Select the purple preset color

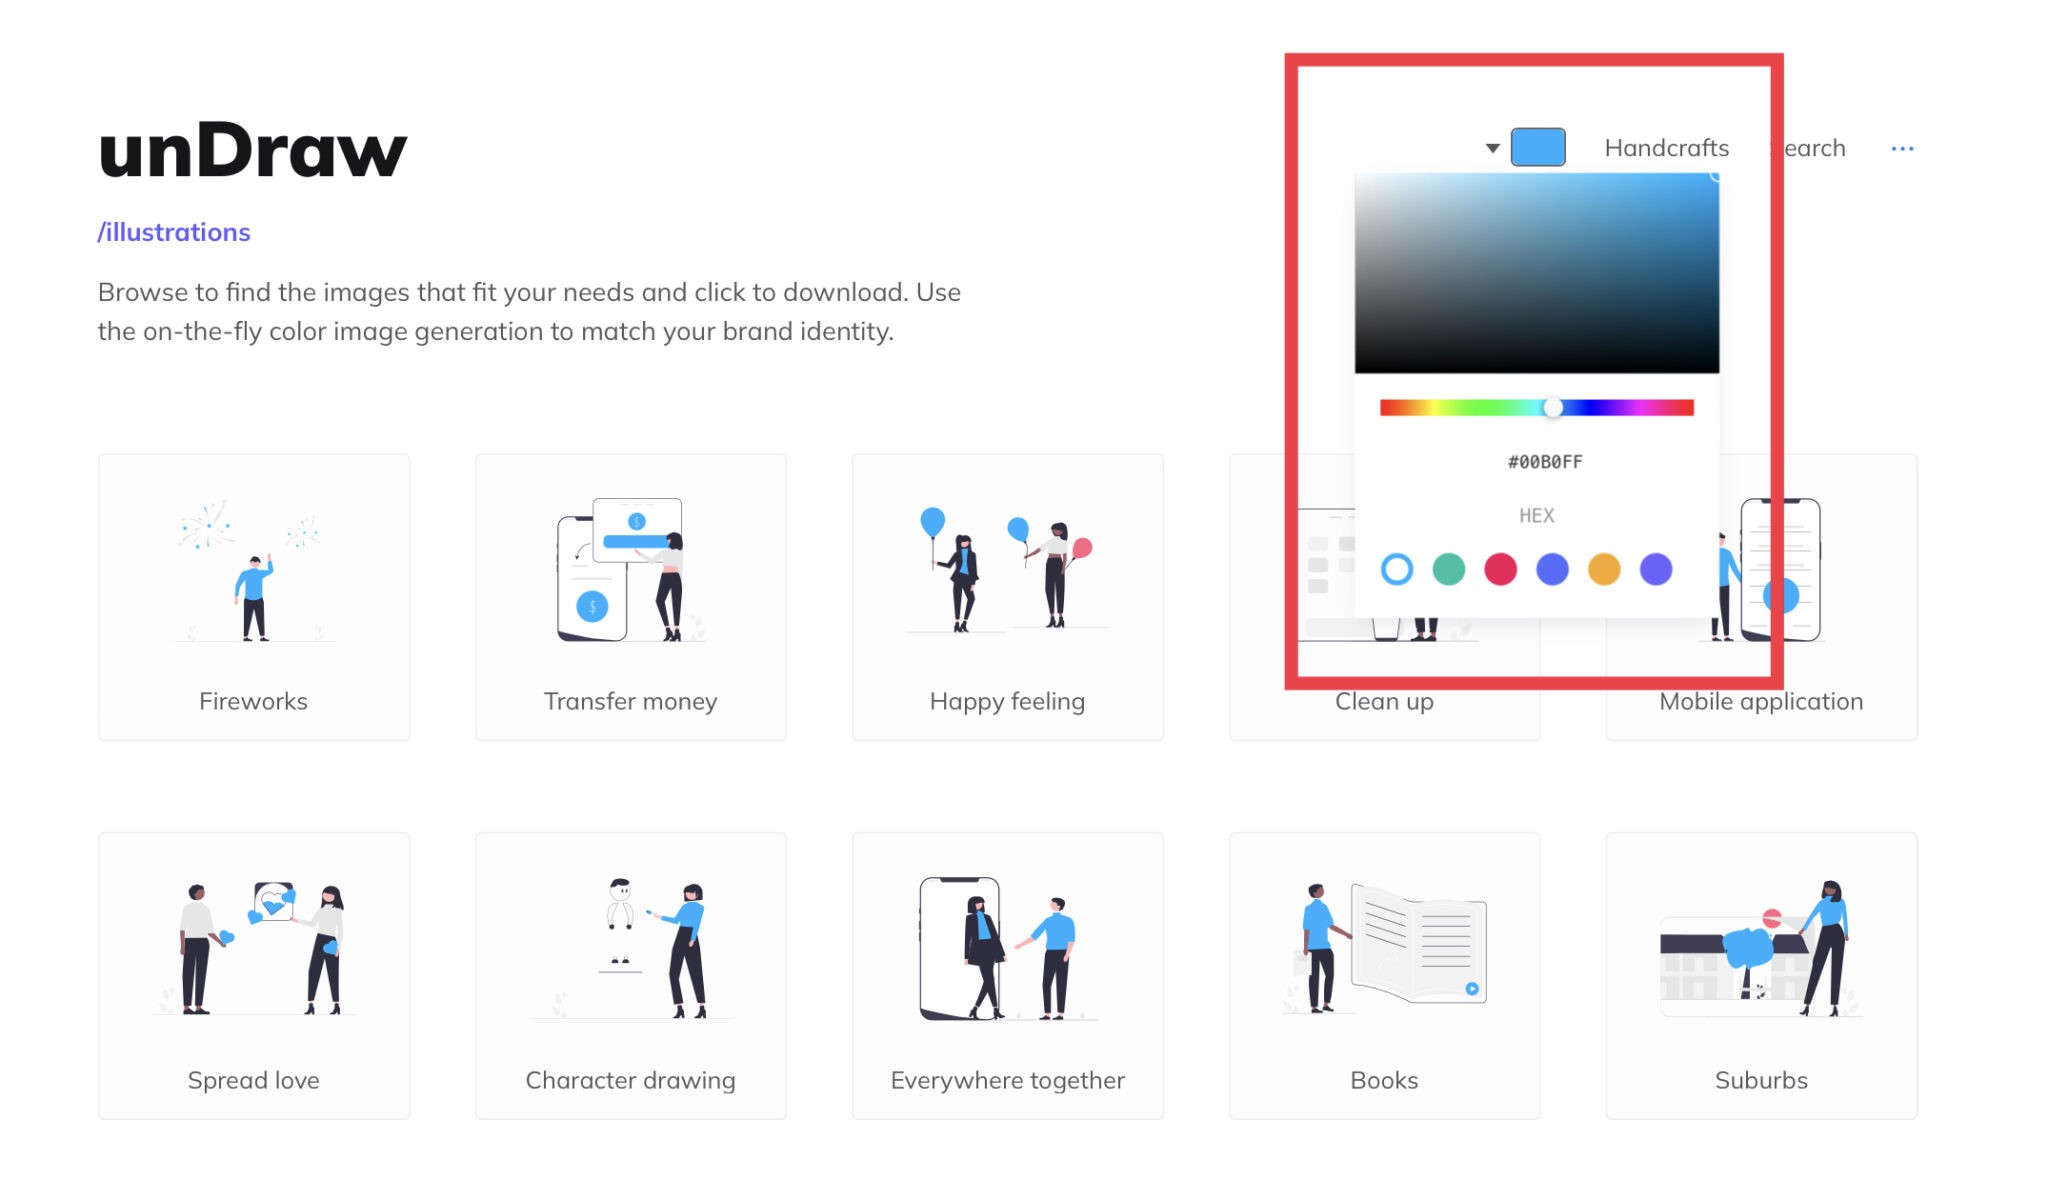1657,570
